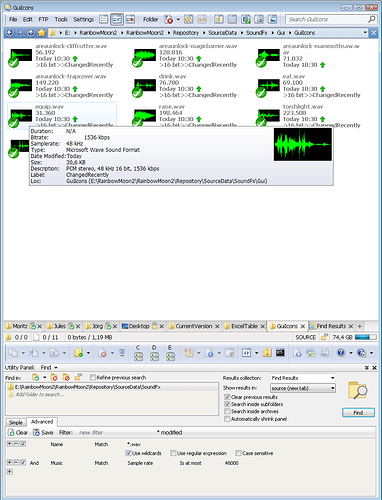Click the Folder toolbar button
382x500 pixels.
point(150,19)
